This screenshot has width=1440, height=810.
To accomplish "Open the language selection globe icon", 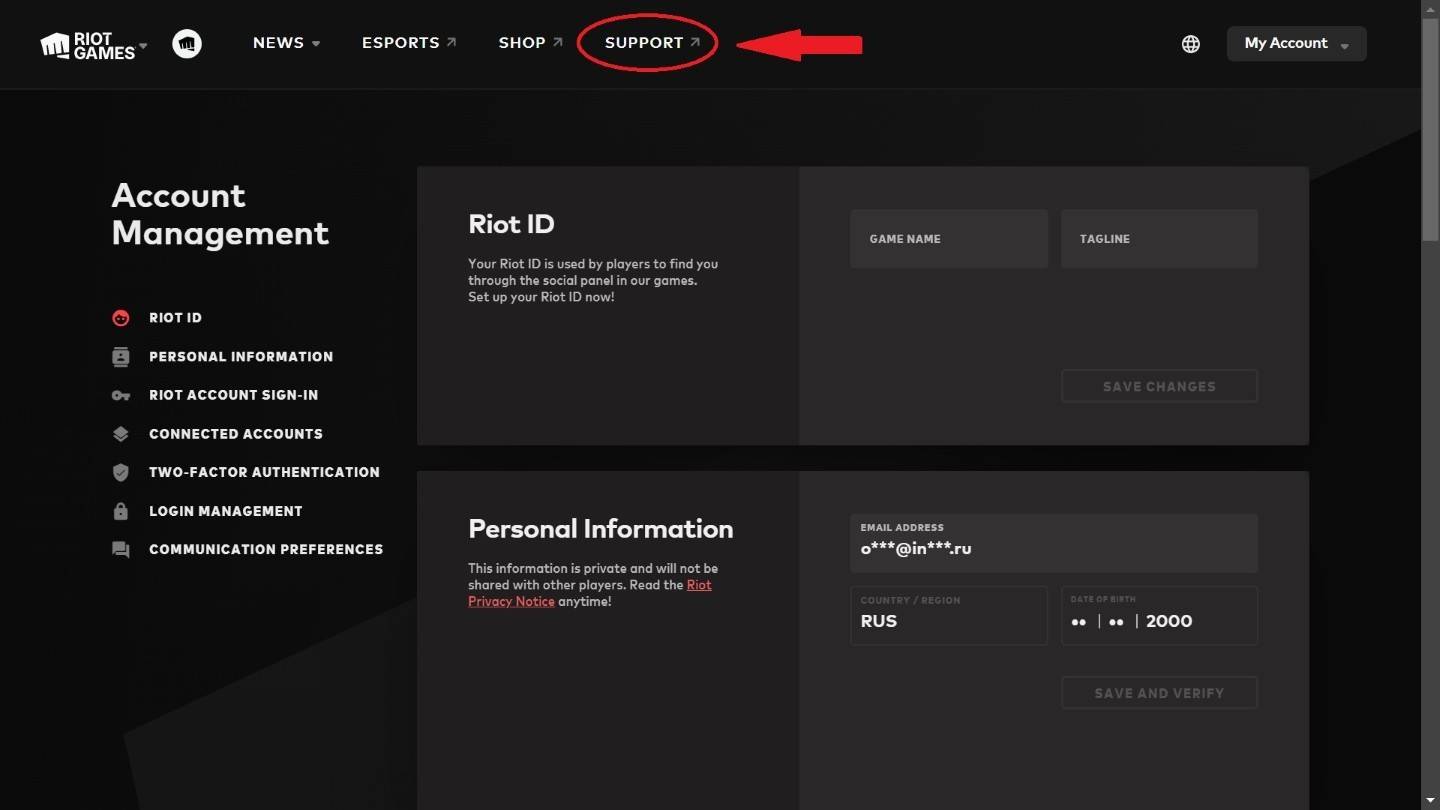I will (1190, 43).
